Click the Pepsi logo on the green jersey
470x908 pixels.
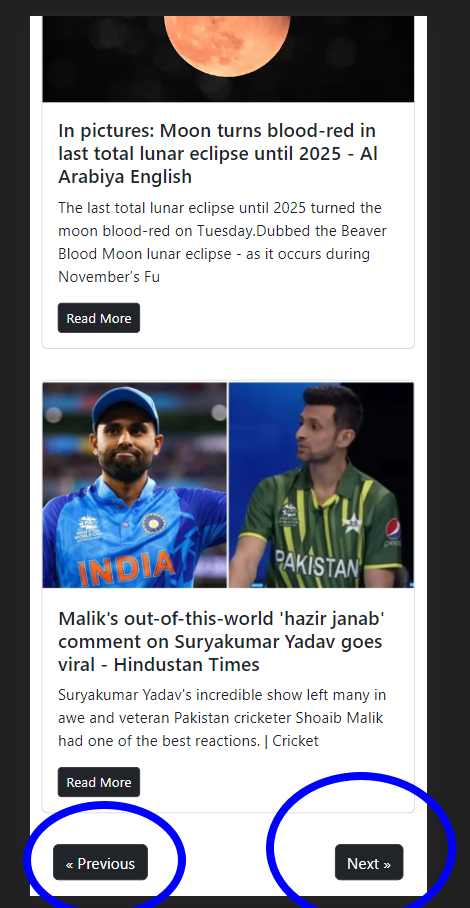pyautogui.click(x=393, y=532)
